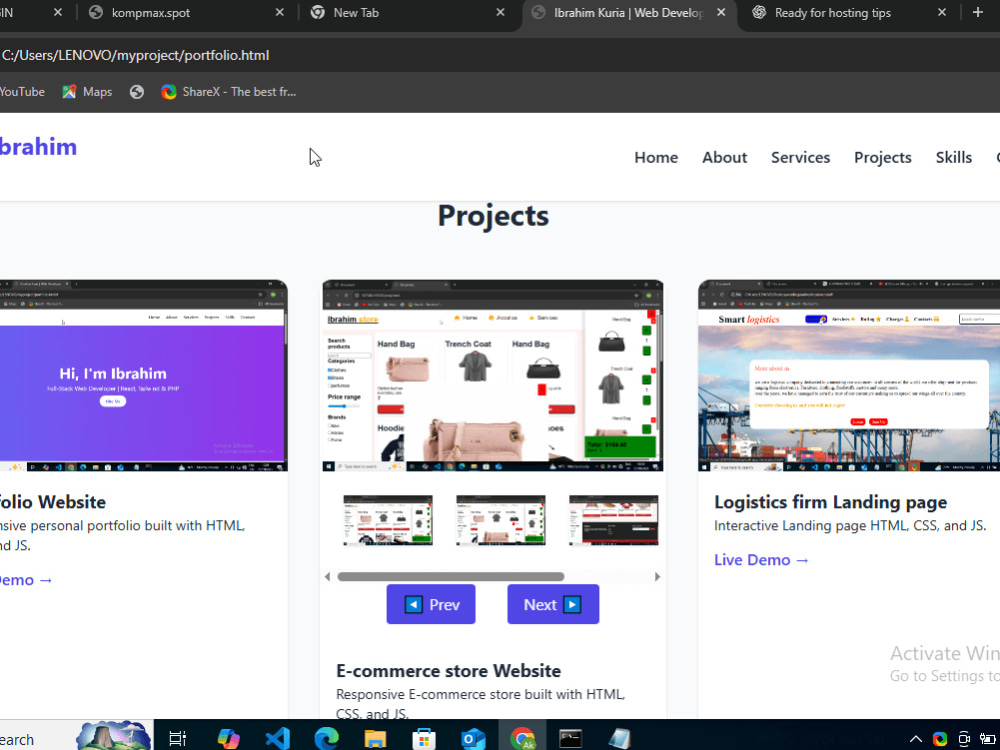Screen dimensions: 1000x750
Task: Click the Logistics firm Landing page title
Action: [x=830, y=502]
